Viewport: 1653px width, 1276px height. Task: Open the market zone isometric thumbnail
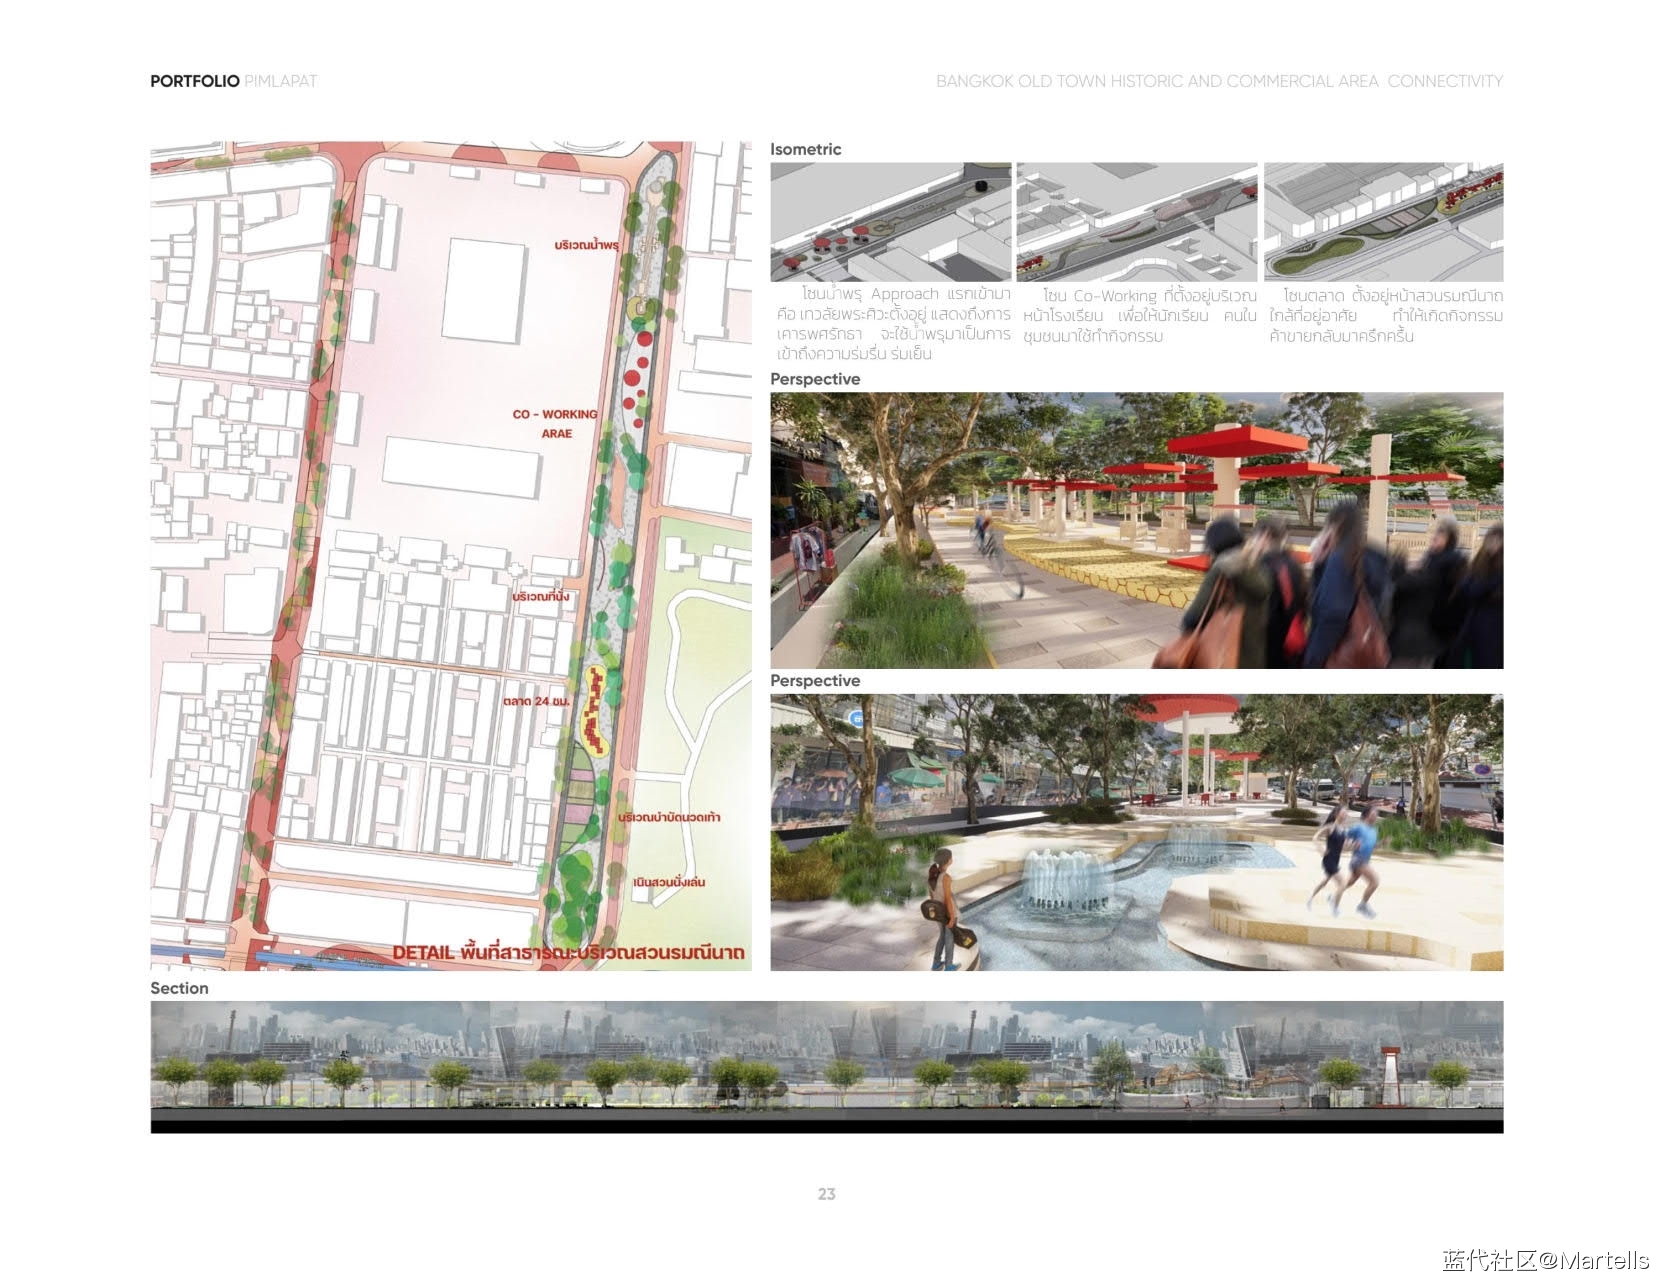point(1383,222)
